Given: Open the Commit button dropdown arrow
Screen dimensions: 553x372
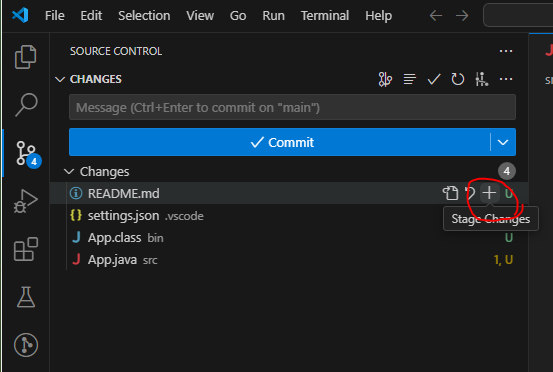Looking at the screenshot, I should point(503,142).
